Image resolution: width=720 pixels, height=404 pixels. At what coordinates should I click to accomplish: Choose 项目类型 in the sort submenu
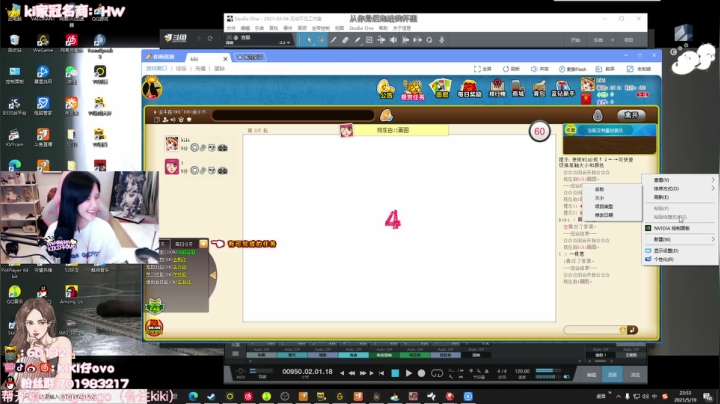coord(612,207)
